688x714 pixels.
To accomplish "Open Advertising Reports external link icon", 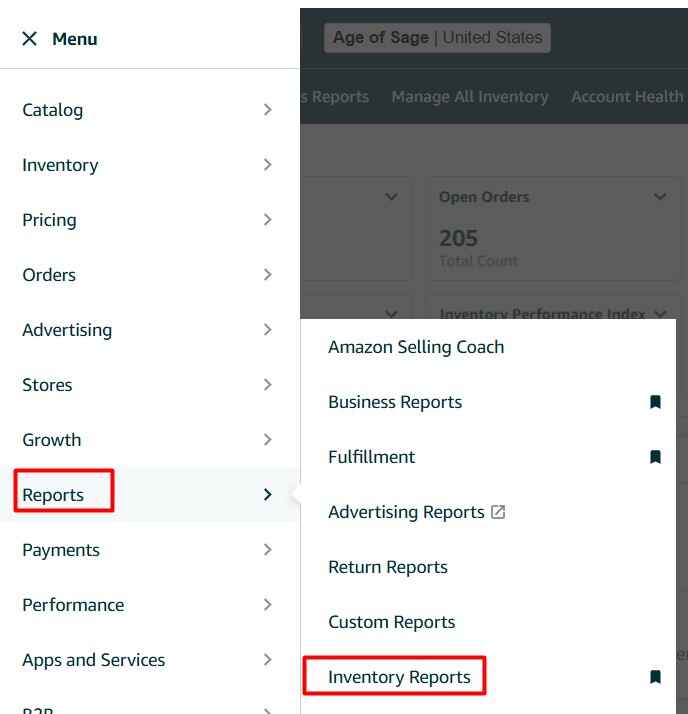I will (498, 512).
